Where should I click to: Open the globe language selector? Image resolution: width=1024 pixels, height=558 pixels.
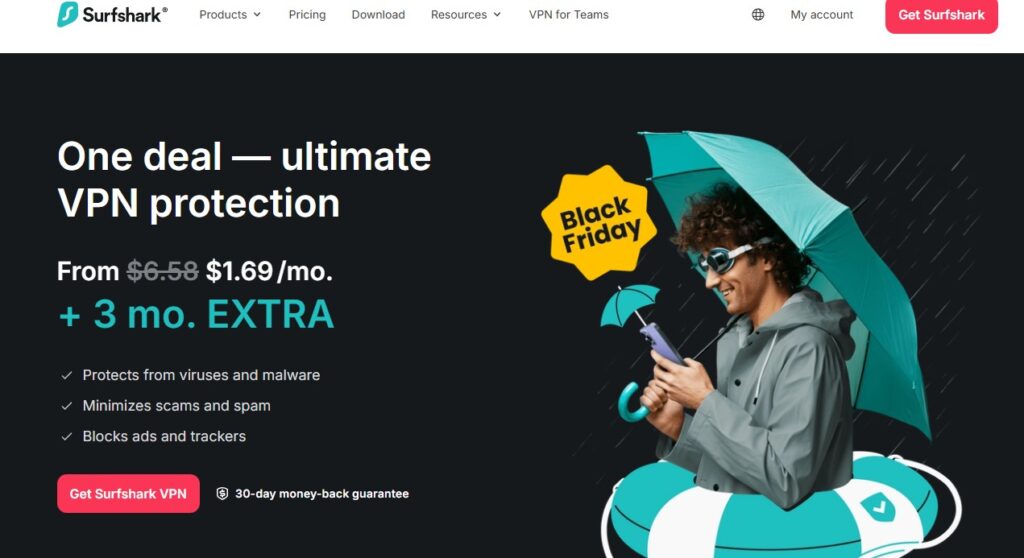[758, 14]
